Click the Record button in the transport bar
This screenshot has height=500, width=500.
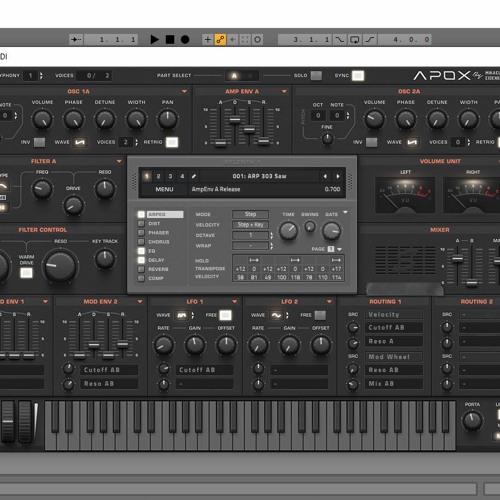tap(185, 39)
